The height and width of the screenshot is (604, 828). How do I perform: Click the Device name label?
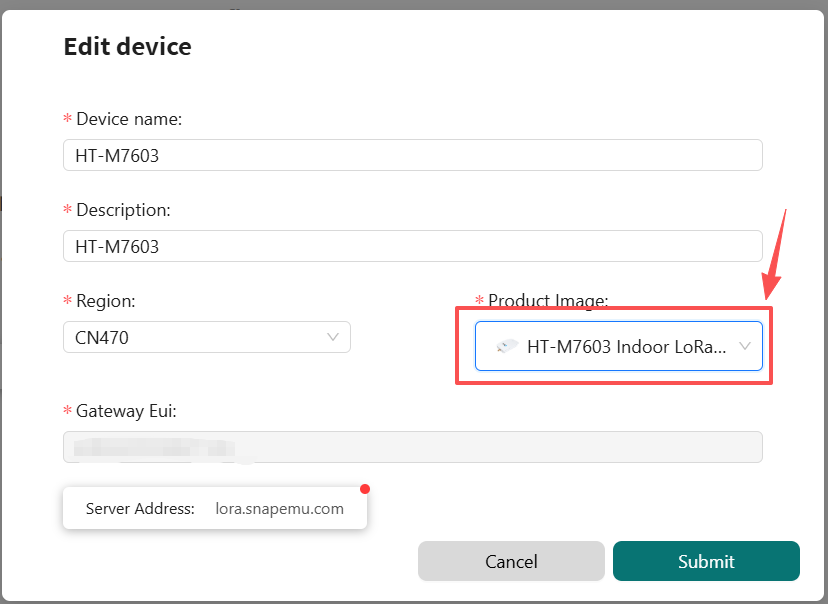128,119
